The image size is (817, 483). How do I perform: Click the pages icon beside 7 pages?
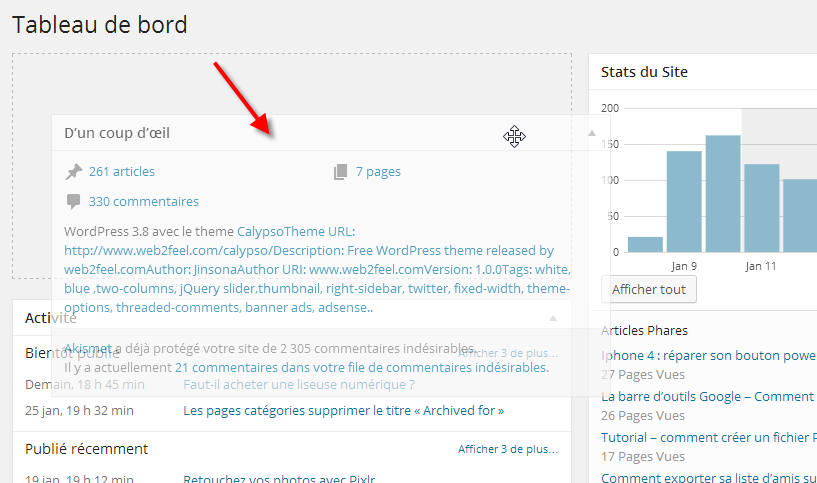340,172
